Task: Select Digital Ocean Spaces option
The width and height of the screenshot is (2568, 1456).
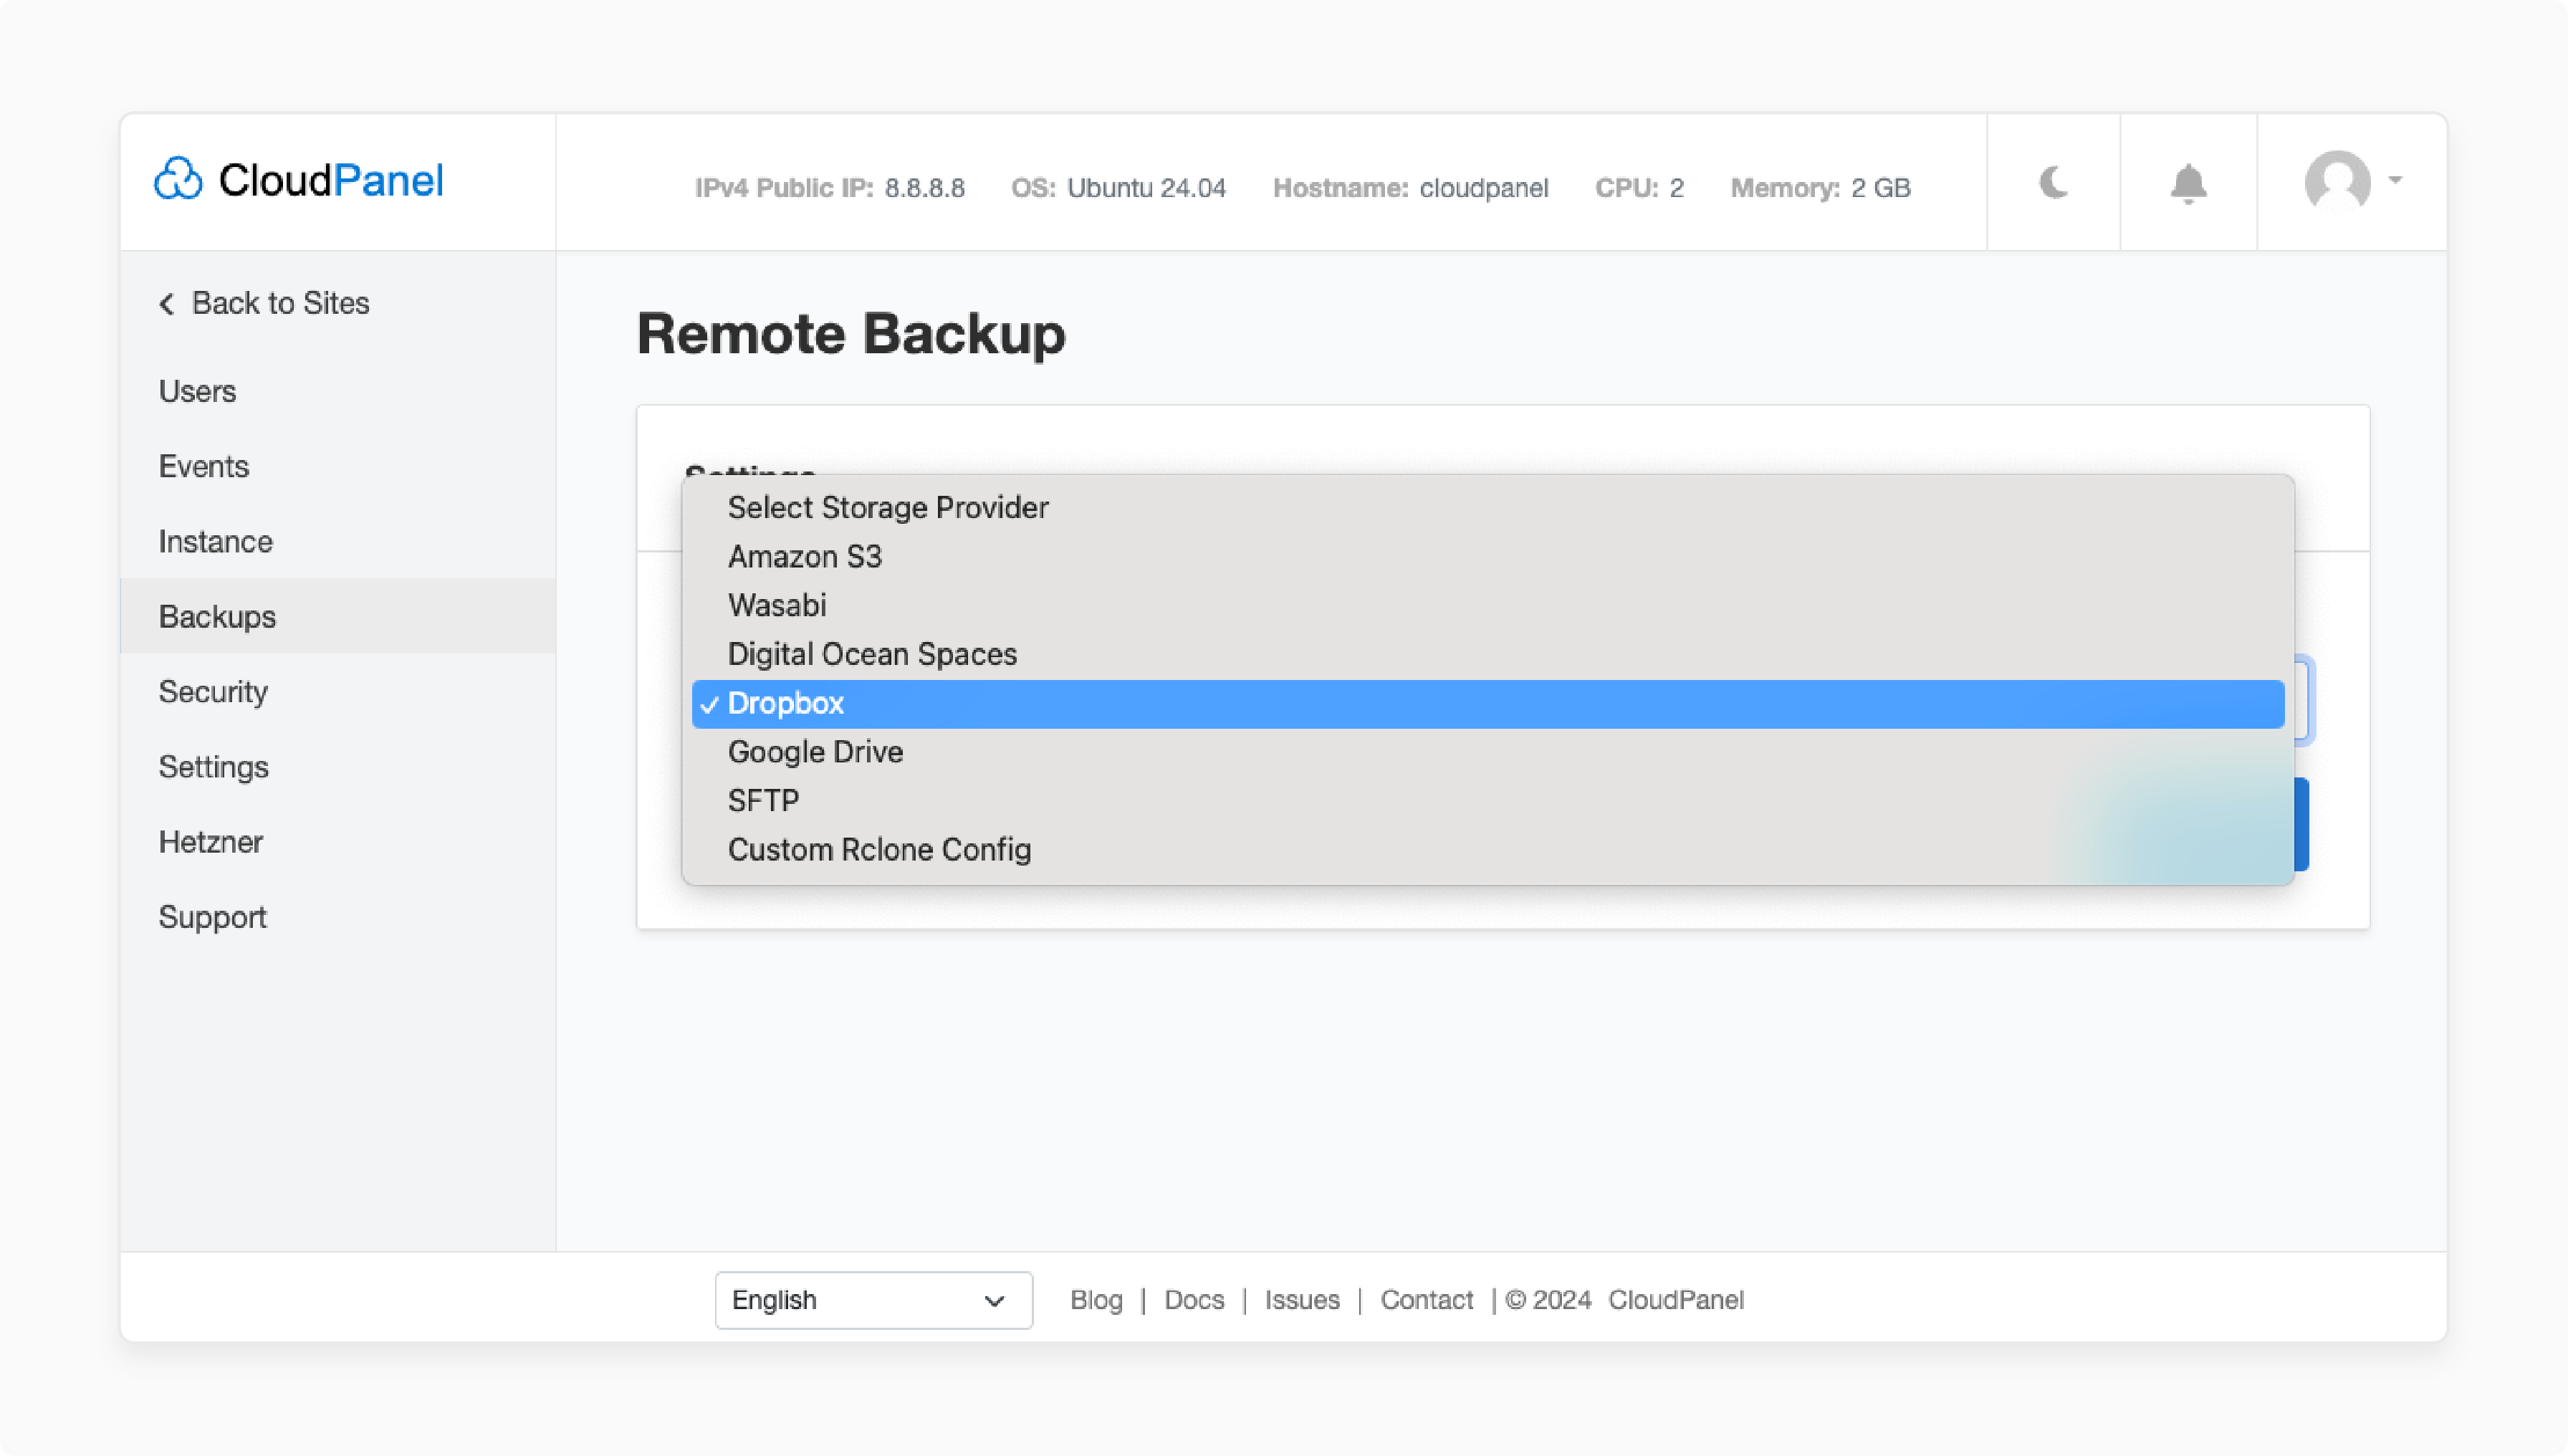Action: tap(1488, 655)
